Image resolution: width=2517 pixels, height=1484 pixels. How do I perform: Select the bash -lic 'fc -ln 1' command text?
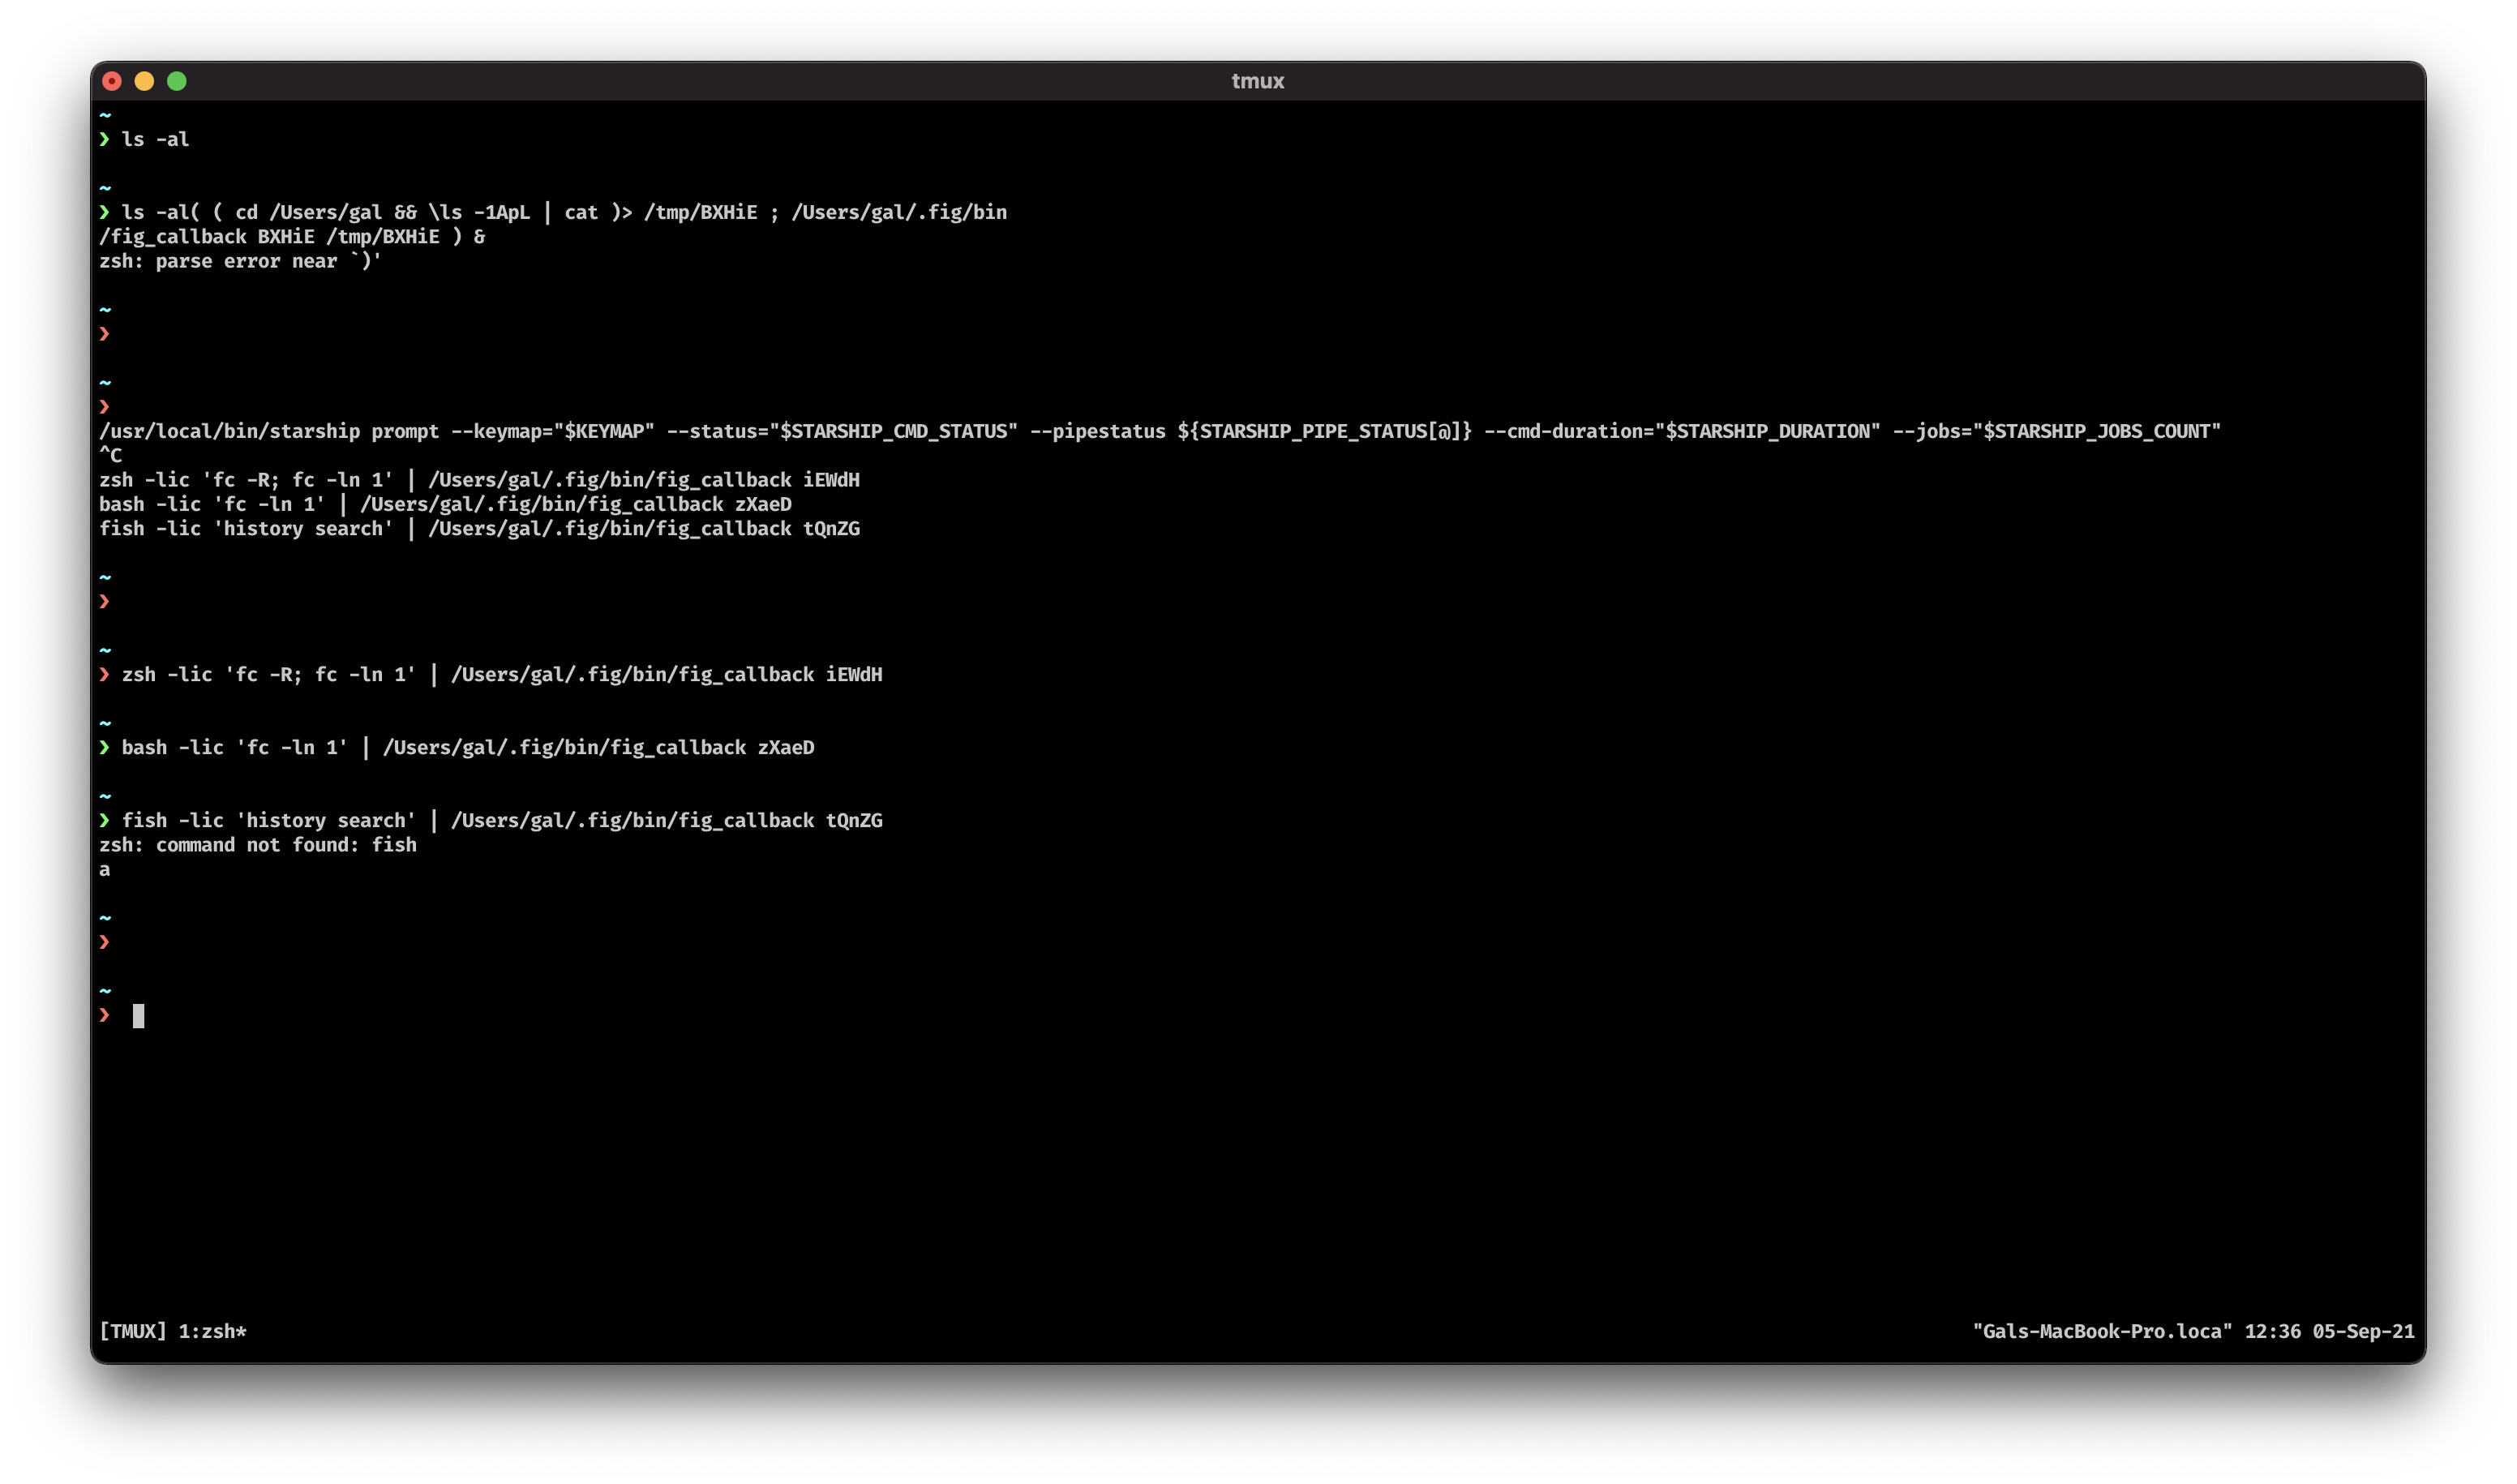point(232,747)
